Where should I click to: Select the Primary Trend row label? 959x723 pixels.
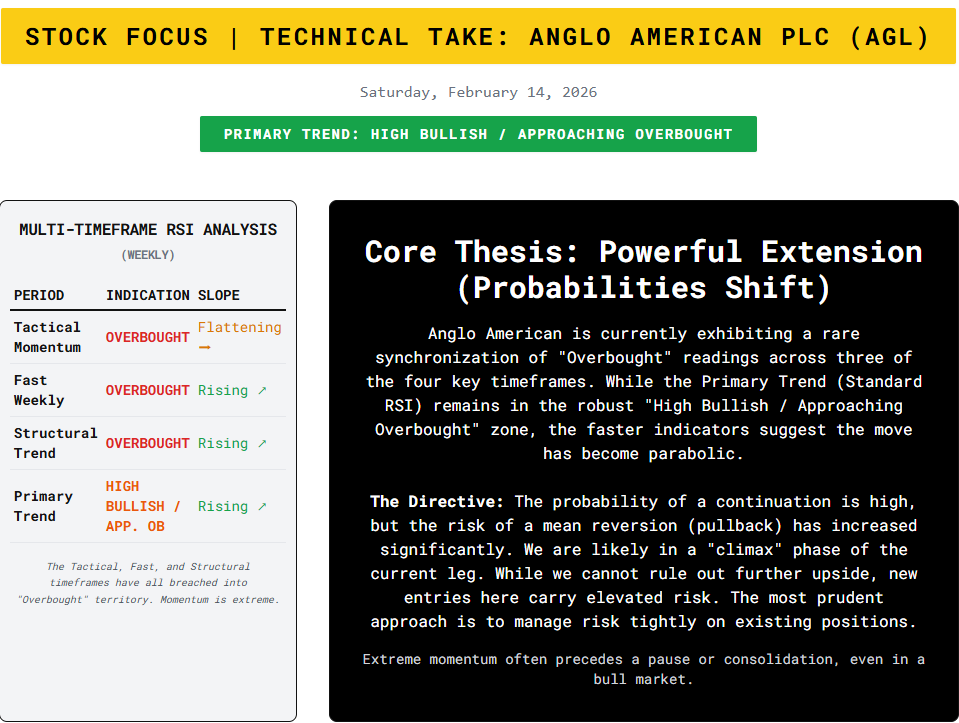pos(43,506)
